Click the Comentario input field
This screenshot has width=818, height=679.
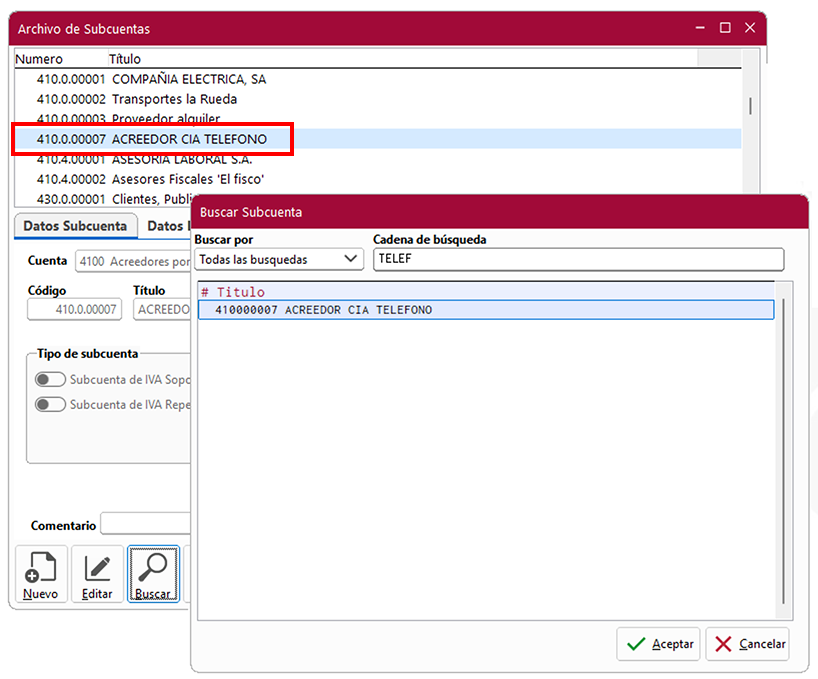[x=145, y=525]
